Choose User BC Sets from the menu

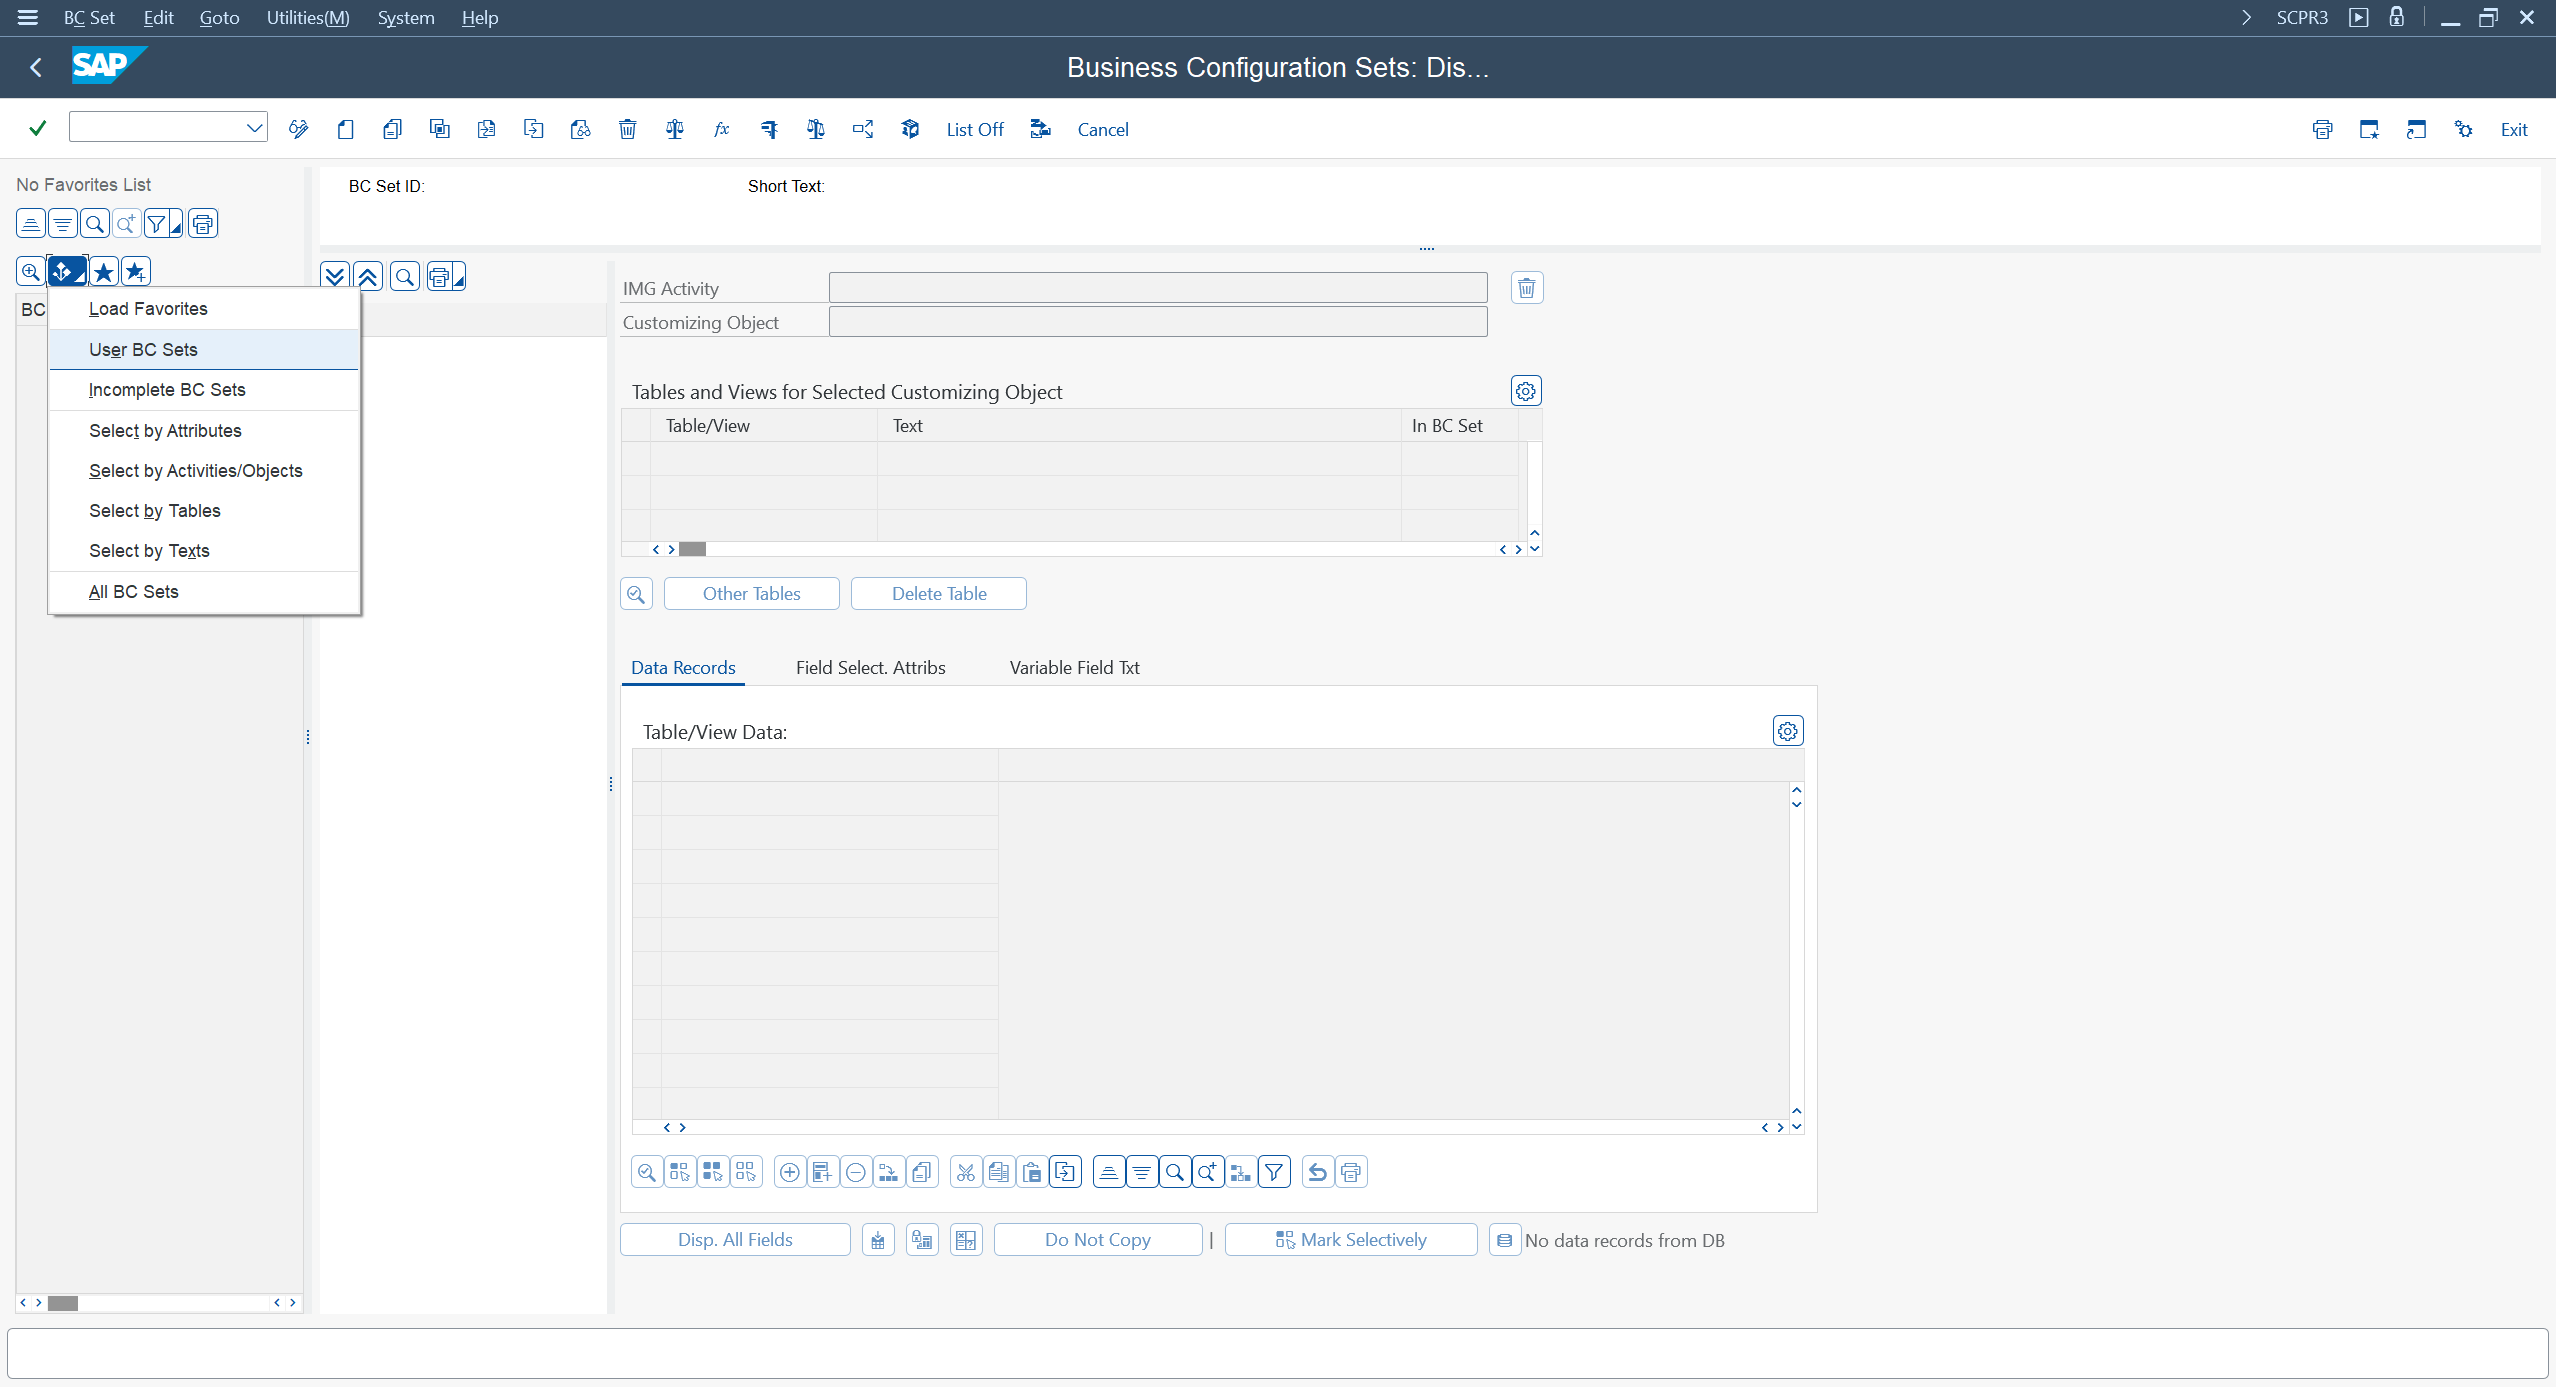143,350
